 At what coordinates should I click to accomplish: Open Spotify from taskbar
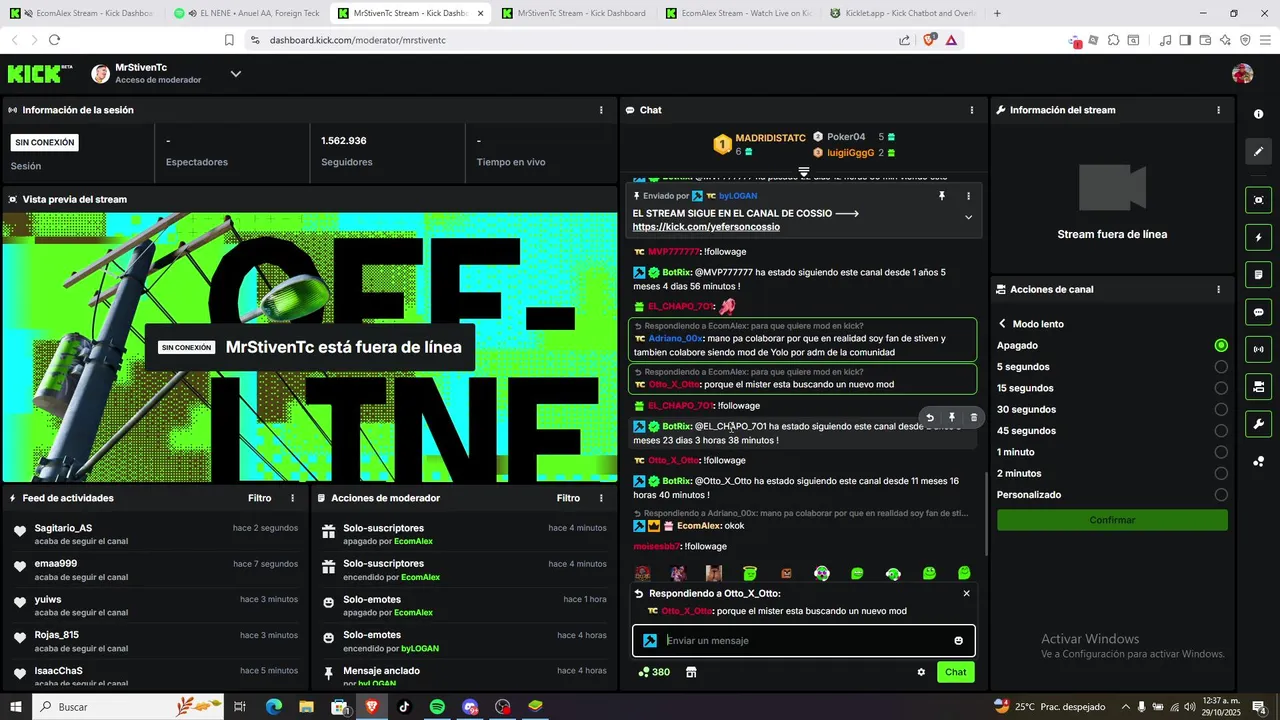coord(437,707)
